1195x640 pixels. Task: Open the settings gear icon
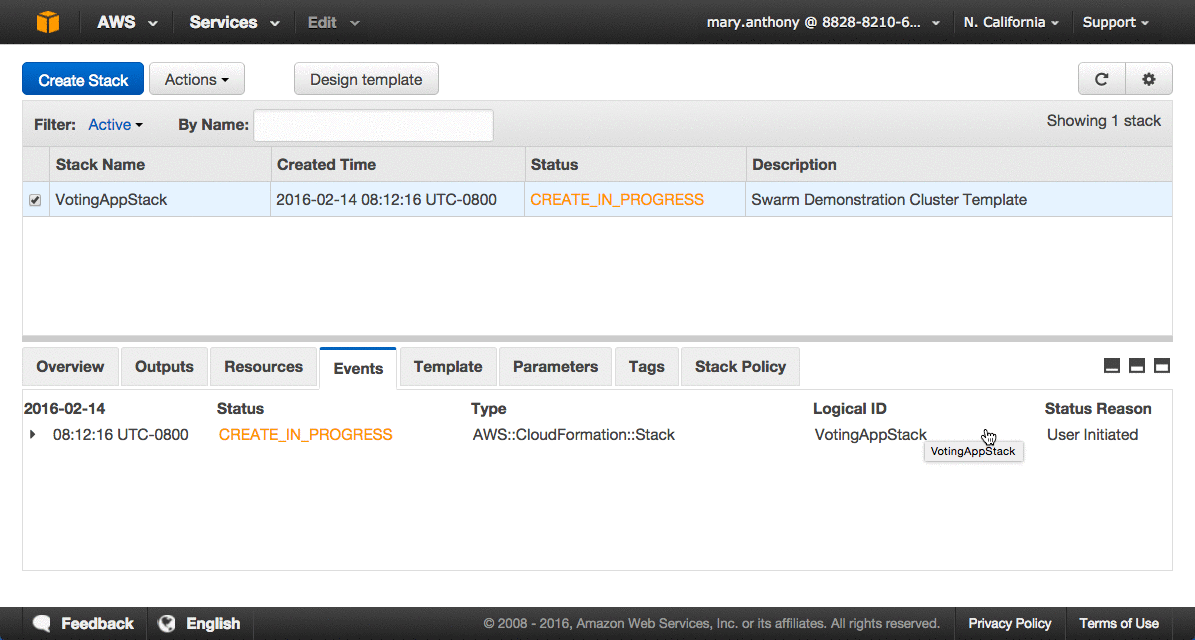coord(1149,80)
